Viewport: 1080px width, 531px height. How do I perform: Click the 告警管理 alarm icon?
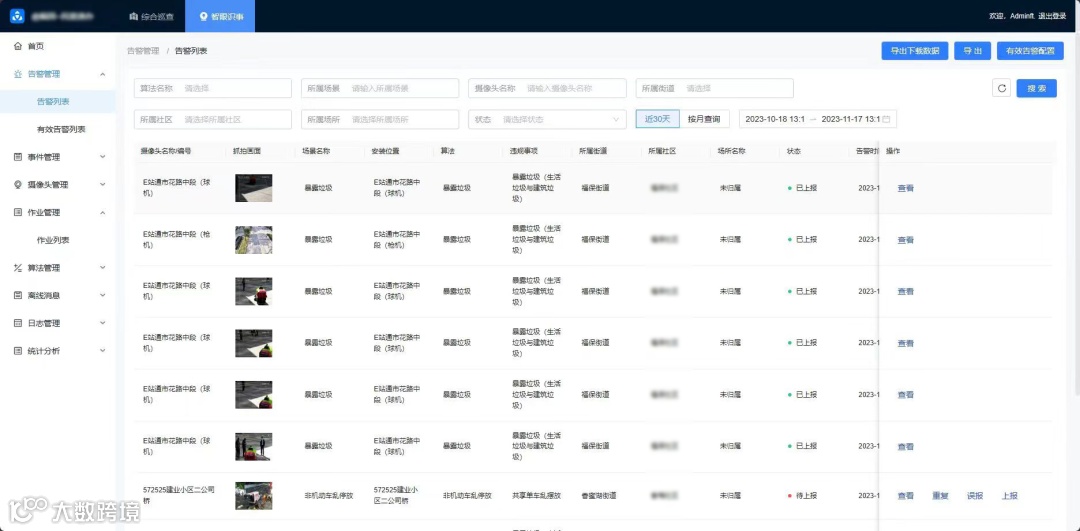click(18, 74)
